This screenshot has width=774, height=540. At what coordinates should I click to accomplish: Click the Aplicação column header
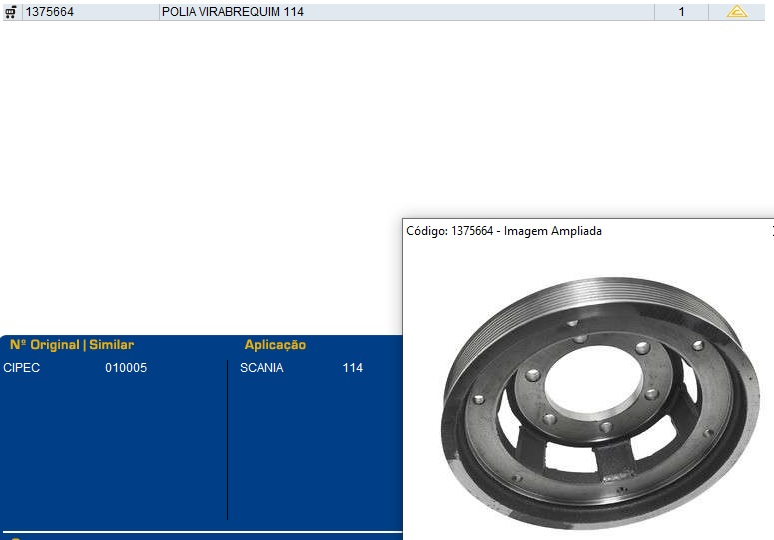coord(275,345)
